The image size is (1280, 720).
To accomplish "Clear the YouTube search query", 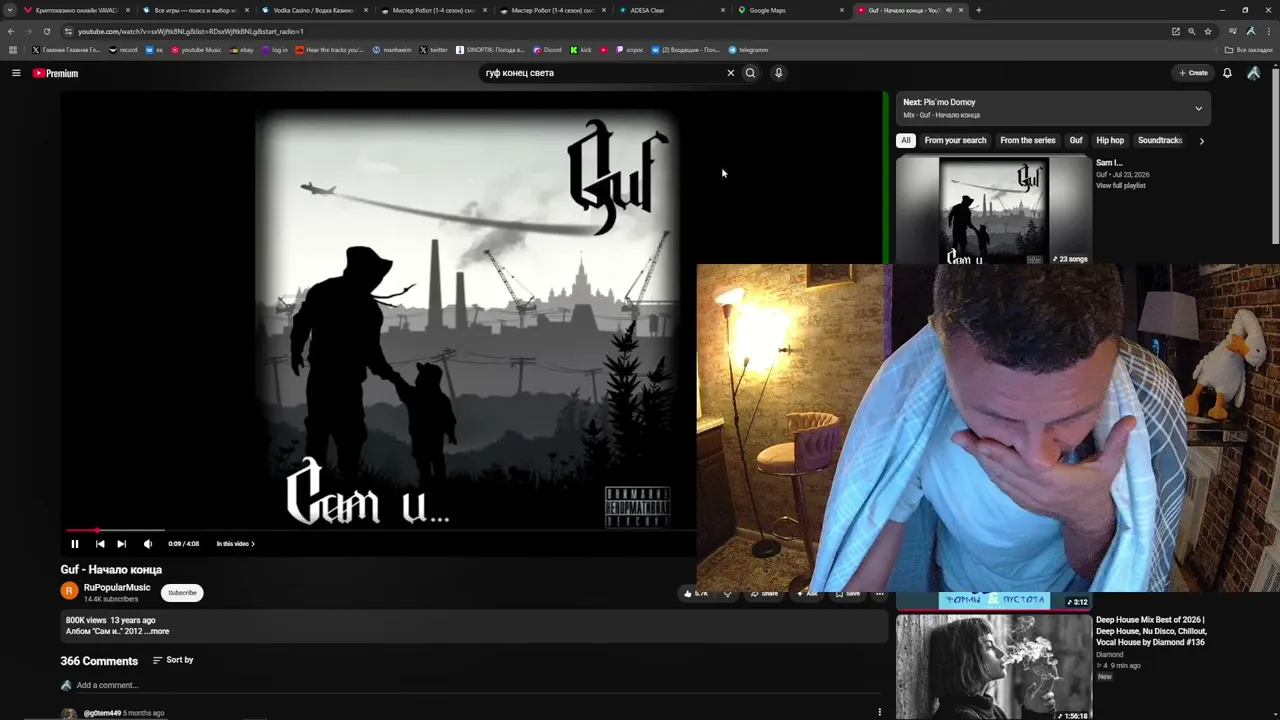I will point(730,73).
